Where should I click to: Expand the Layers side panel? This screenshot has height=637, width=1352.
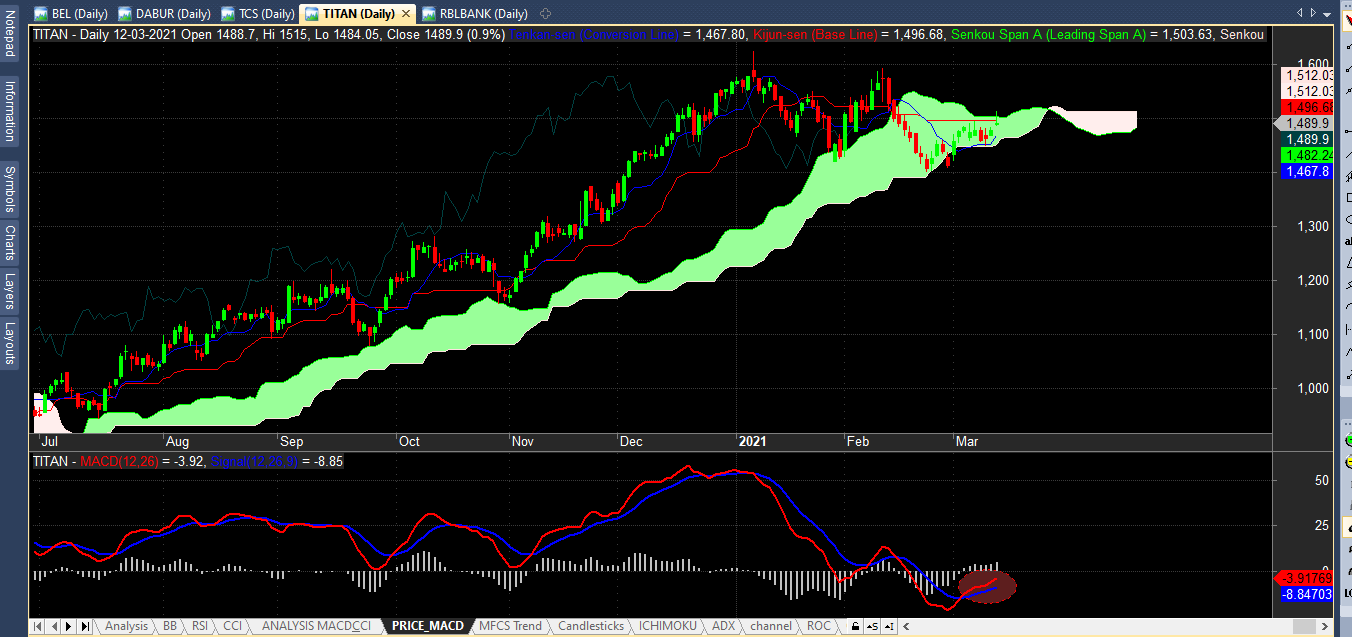click(x=9, y=291)
